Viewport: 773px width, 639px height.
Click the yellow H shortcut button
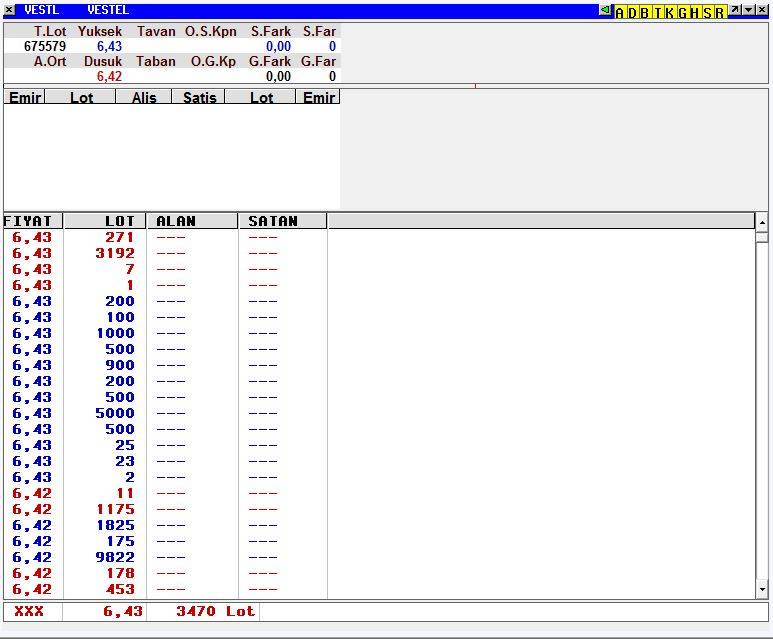tap(695, 12)
